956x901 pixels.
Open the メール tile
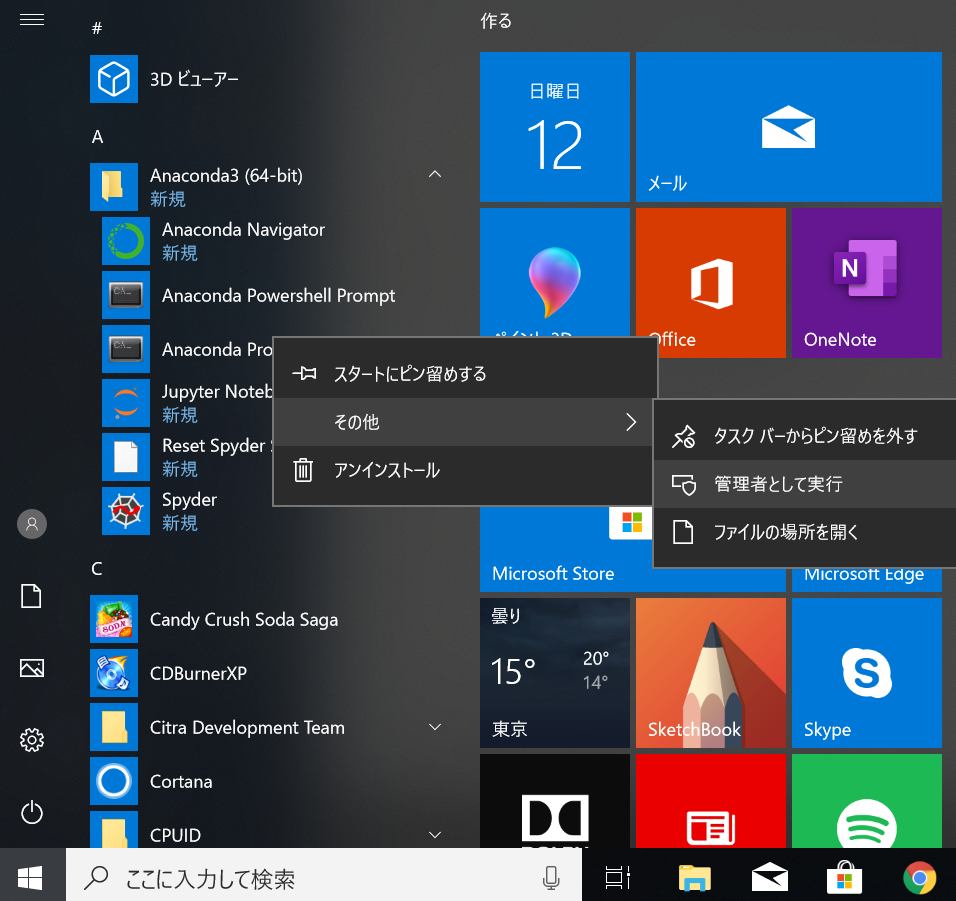point(788,127)
